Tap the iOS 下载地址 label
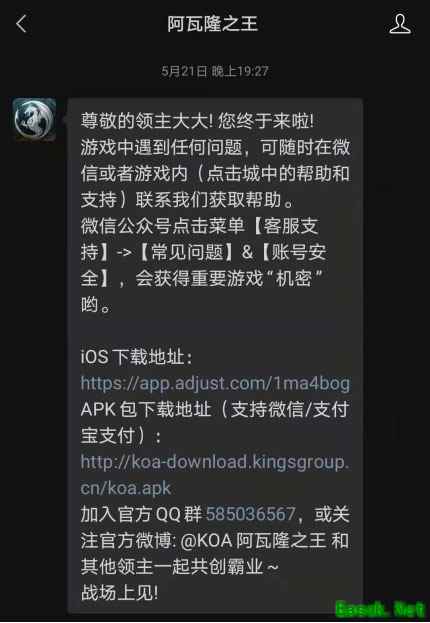Image resolution: width=430 pixels, height=623 pixels. [x=136, y=357]
